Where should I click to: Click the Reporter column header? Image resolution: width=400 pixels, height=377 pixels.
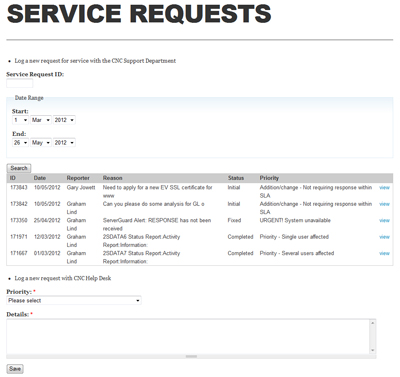pyautogui.click(x=78, y=178)
